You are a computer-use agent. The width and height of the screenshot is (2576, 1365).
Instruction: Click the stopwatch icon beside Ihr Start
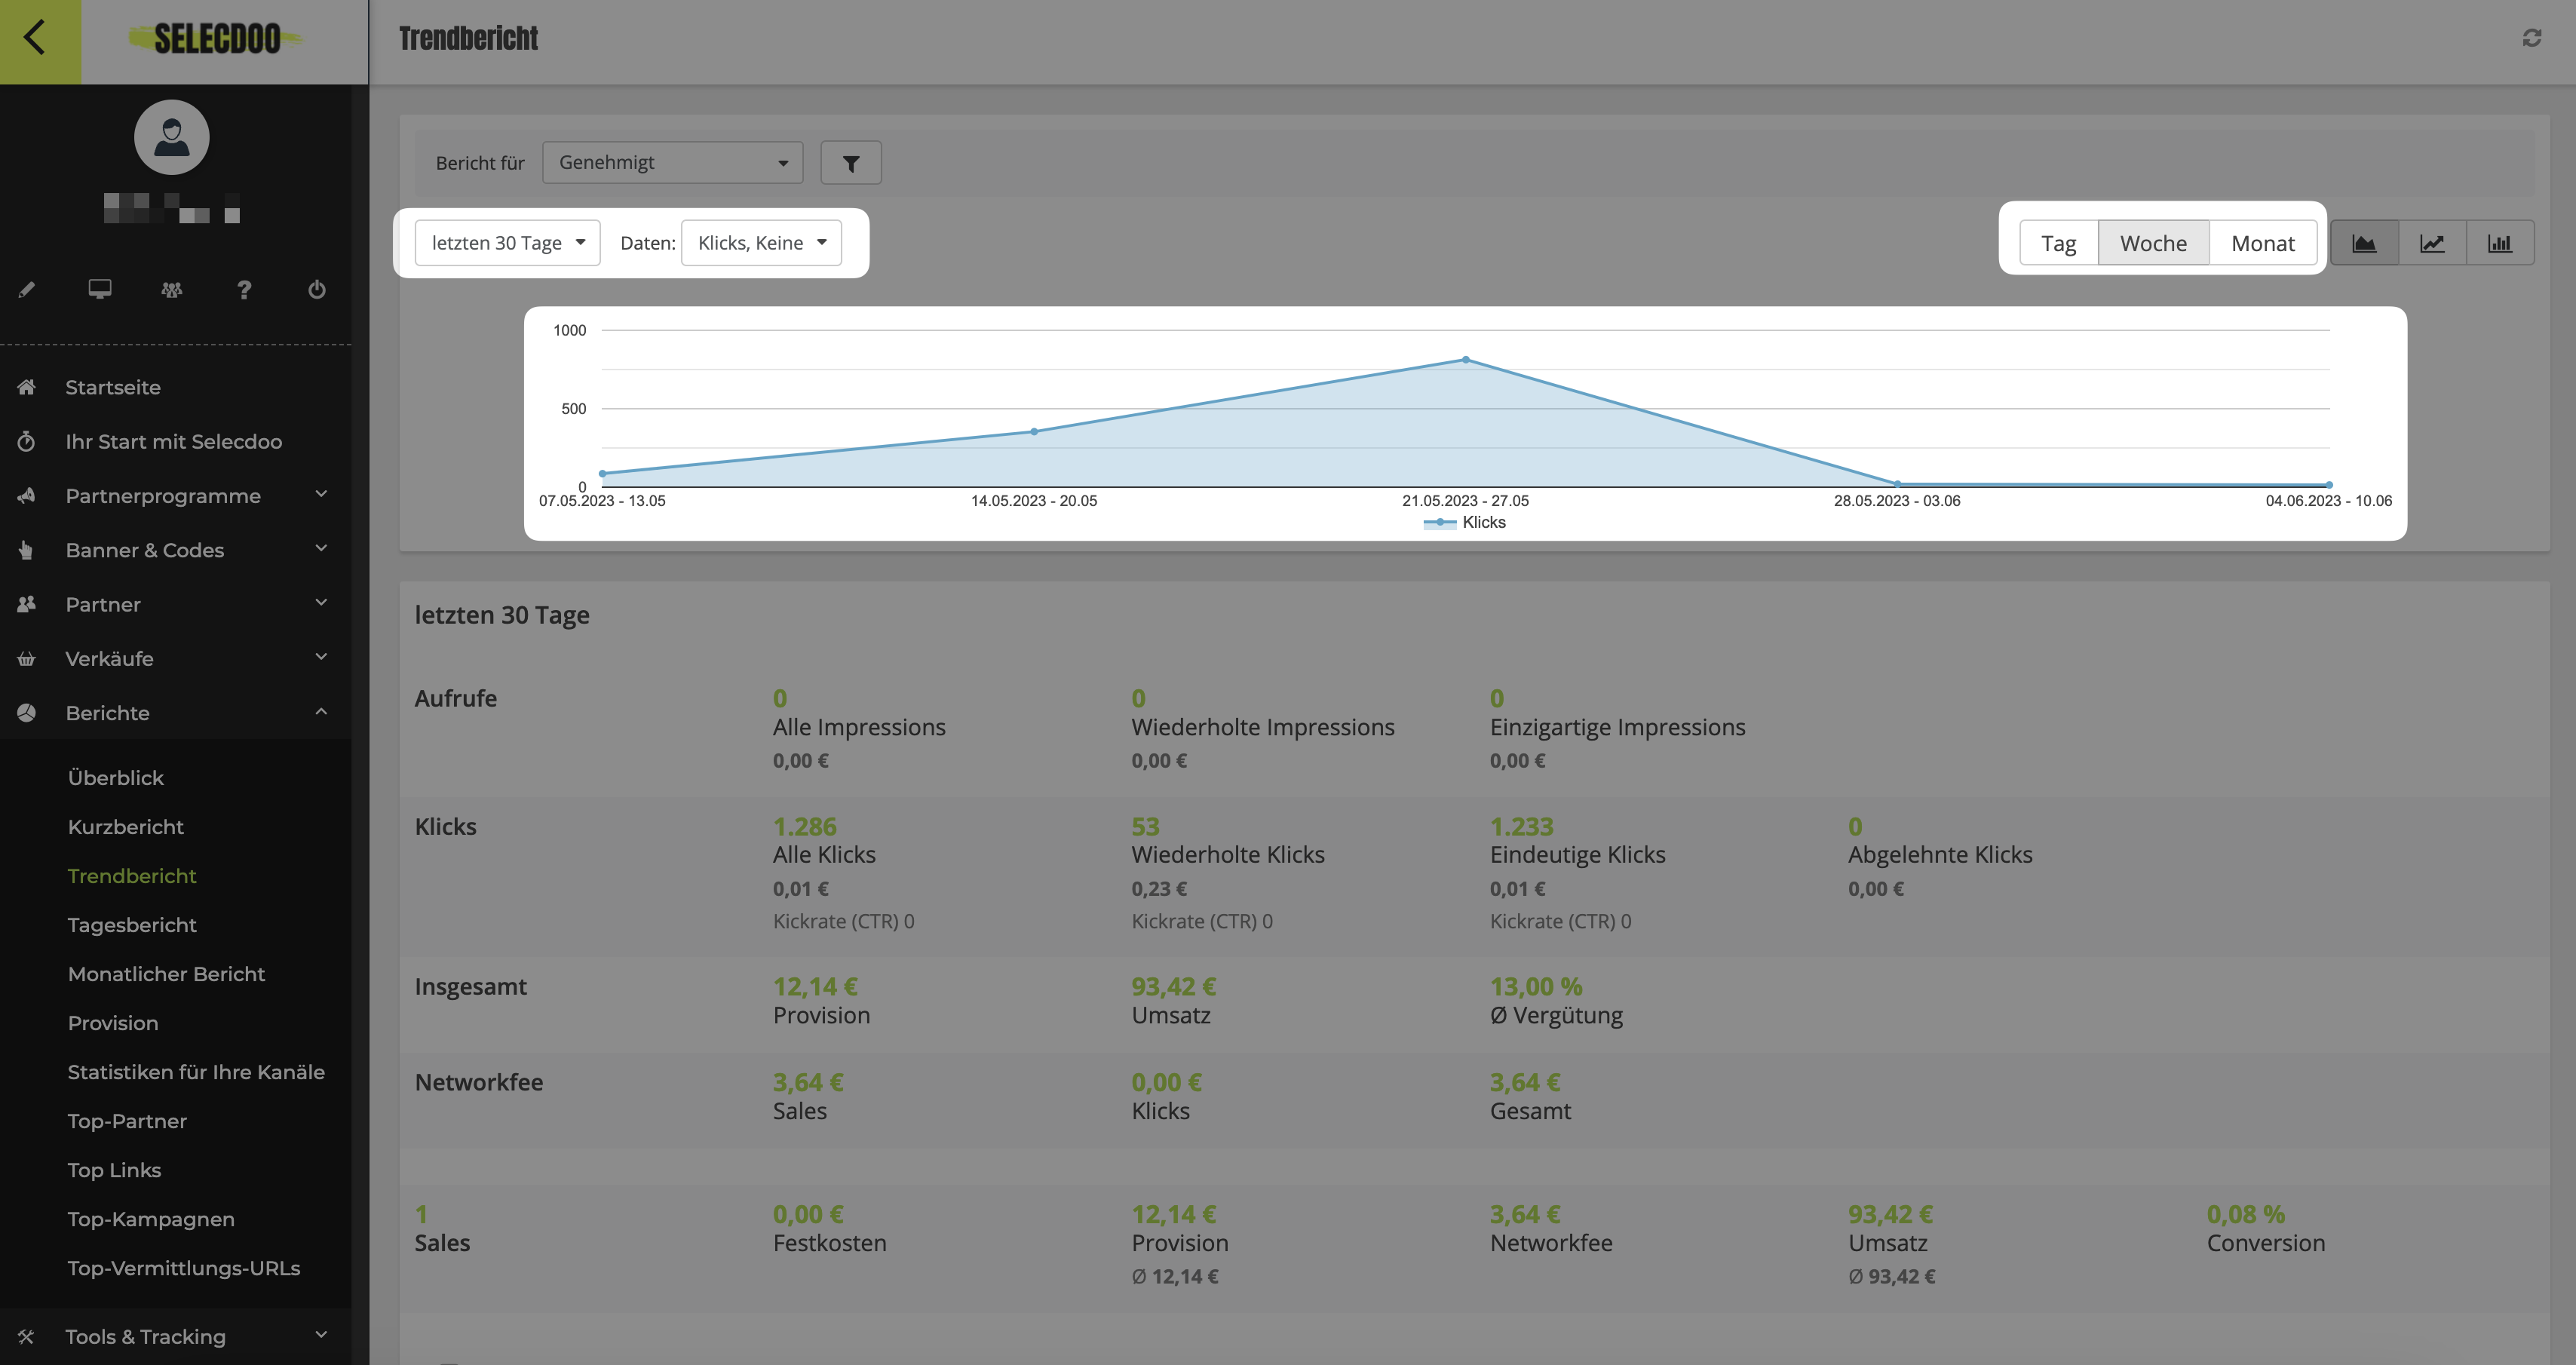pos(27,441)
